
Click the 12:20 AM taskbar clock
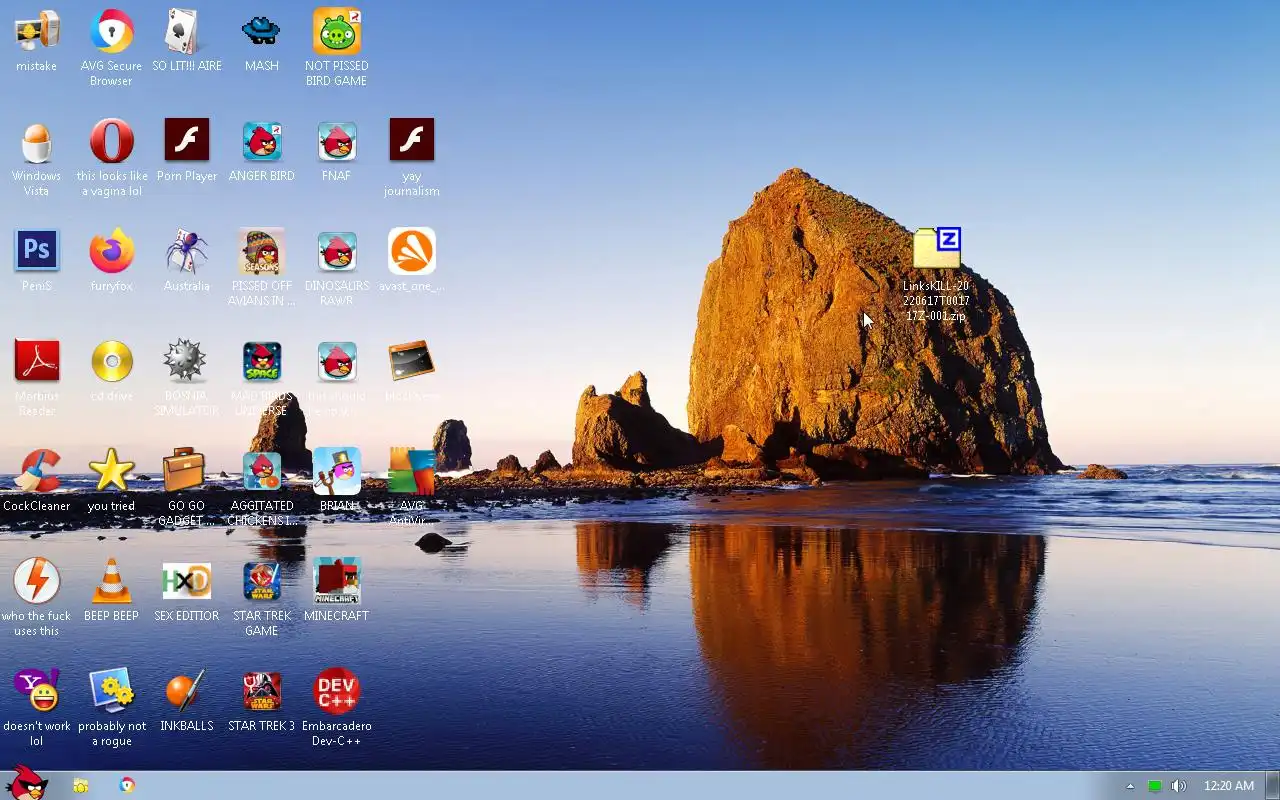(1228, 786)
